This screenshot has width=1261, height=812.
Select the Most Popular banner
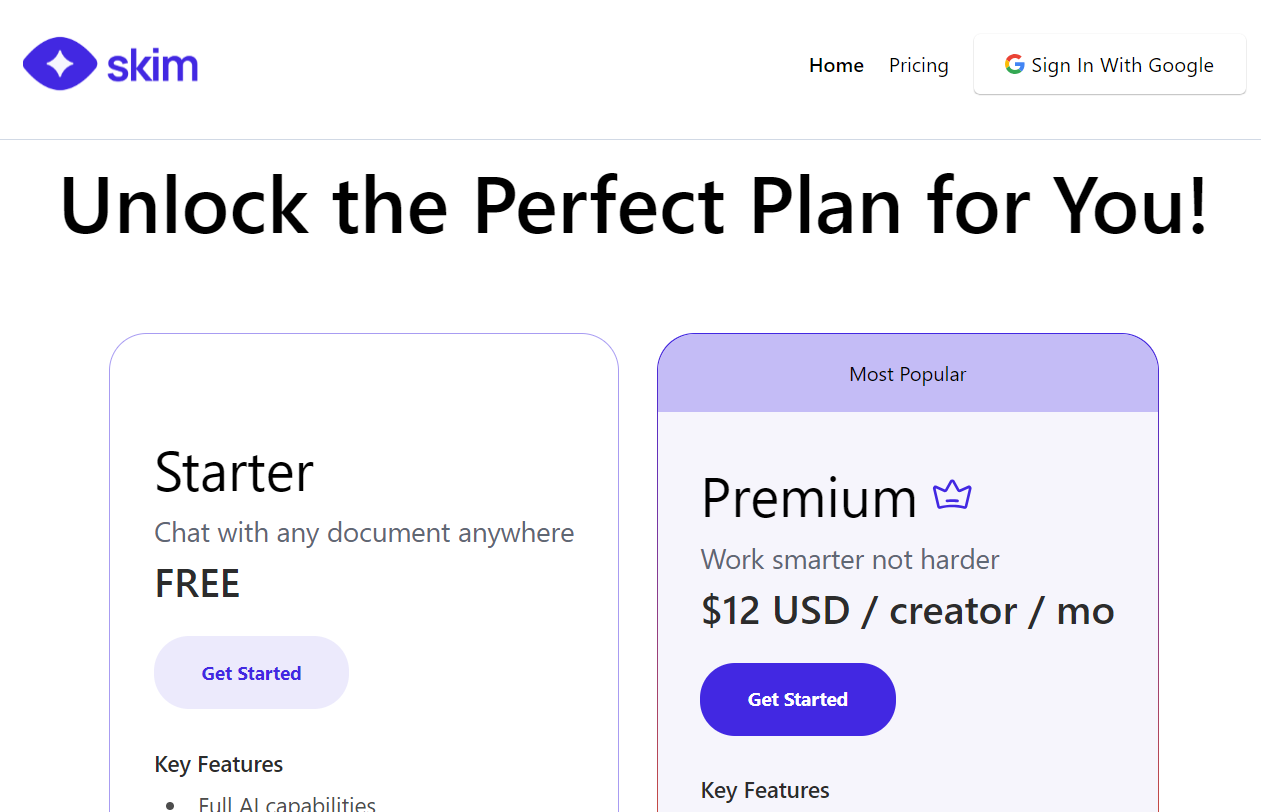point(907,374)
